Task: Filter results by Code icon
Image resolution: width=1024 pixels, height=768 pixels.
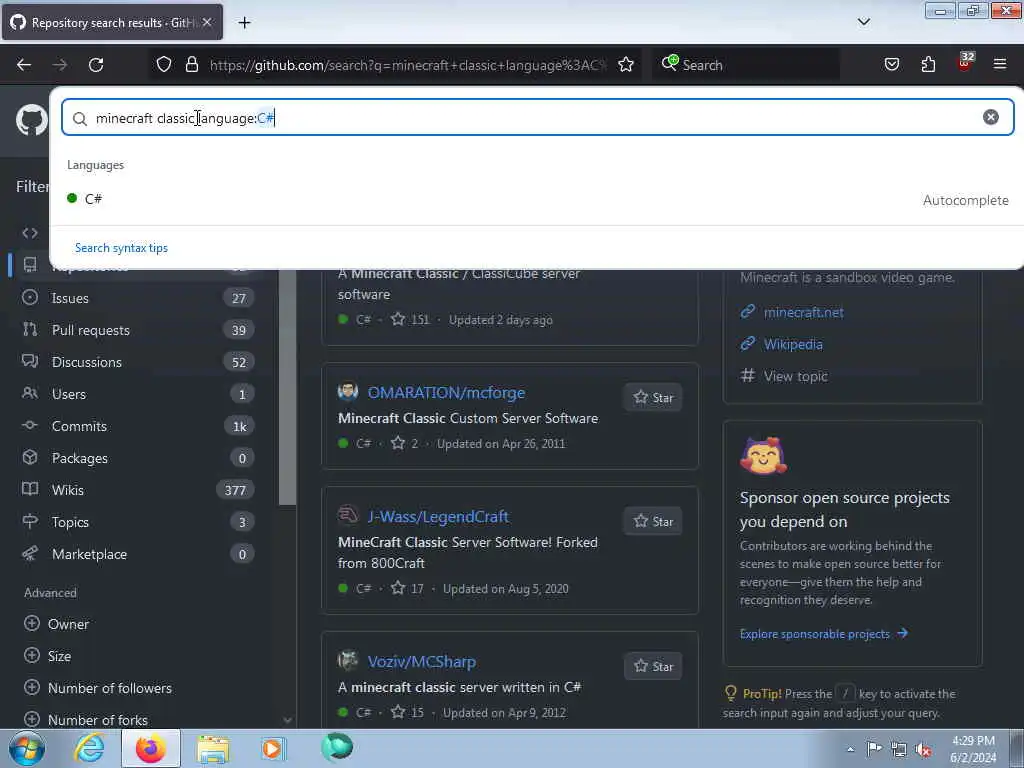Action: (29, 233)
